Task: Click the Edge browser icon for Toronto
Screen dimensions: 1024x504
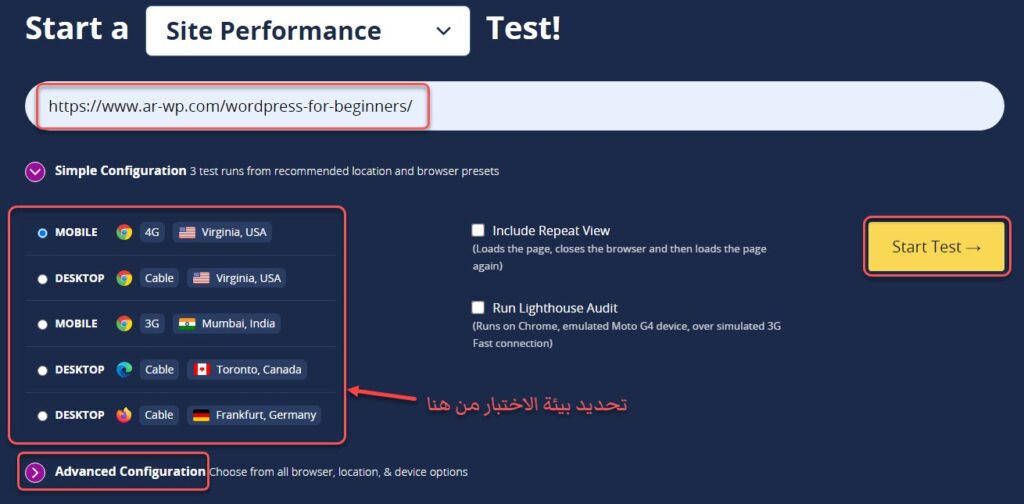Action: point(124,369)
